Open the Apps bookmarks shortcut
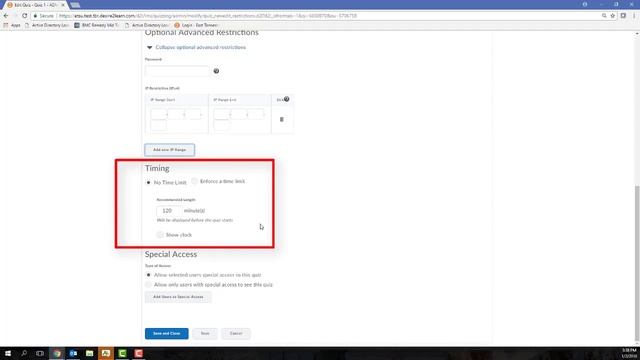The image size is (640, 360). (12, 25)
